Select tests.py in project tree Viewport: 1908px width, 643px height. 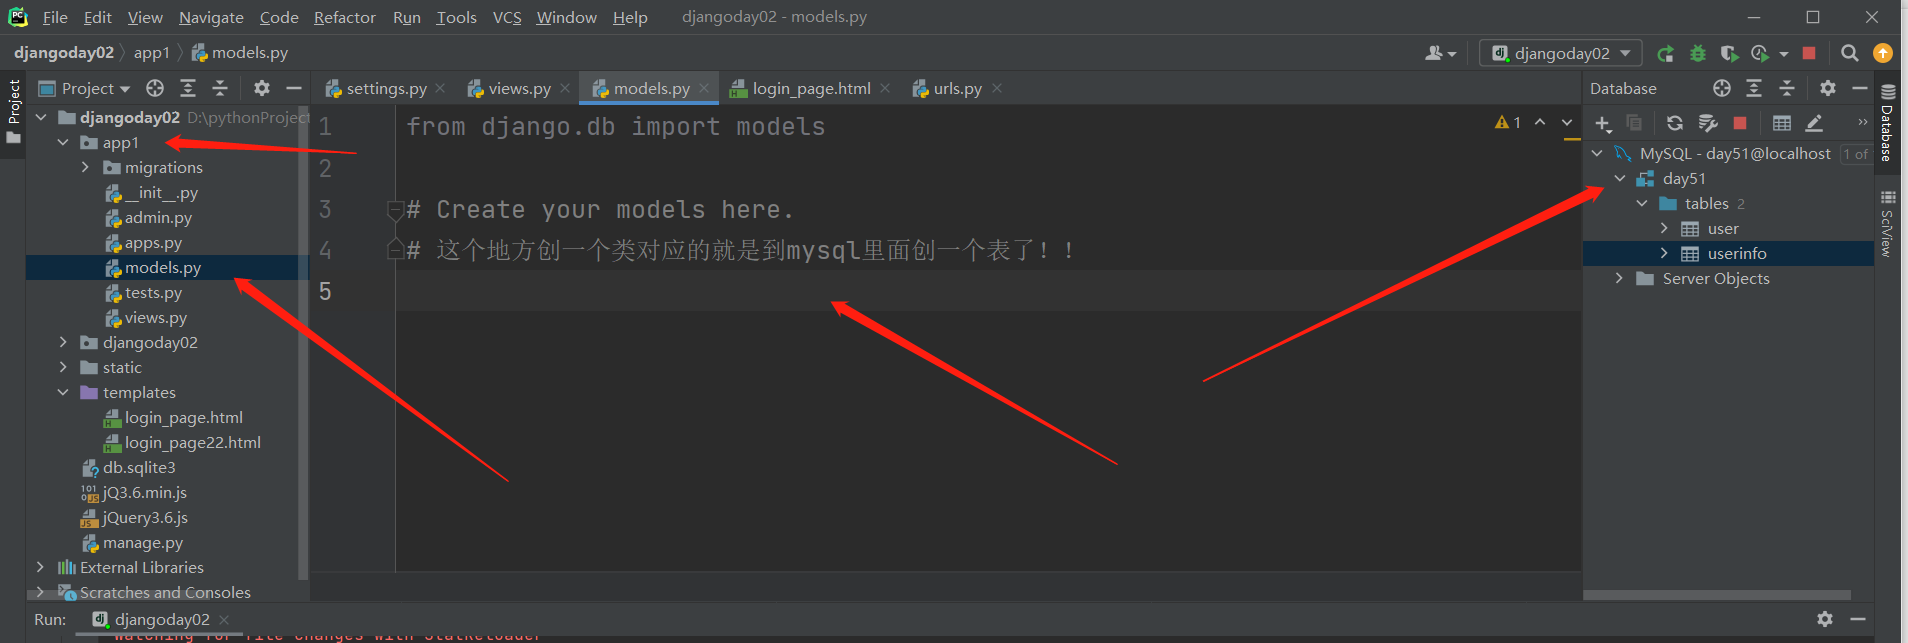tap(153, 293)
